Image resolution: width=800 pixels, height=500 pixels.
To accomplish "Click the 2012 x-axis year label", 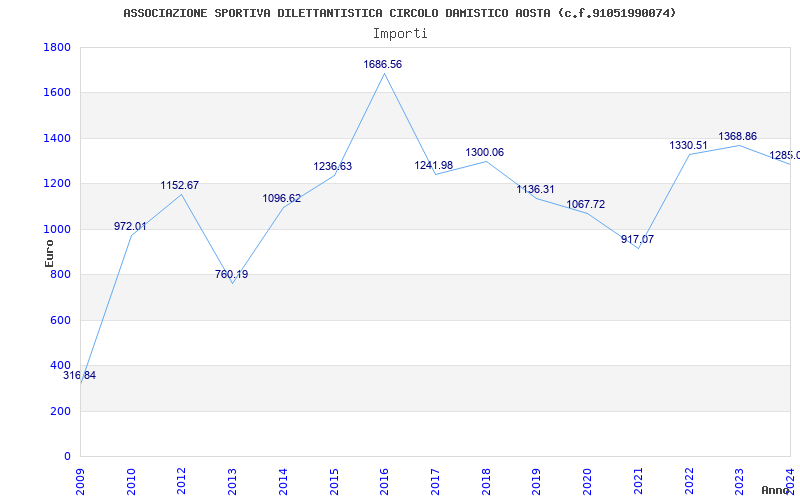I will (x=182, y=481).
